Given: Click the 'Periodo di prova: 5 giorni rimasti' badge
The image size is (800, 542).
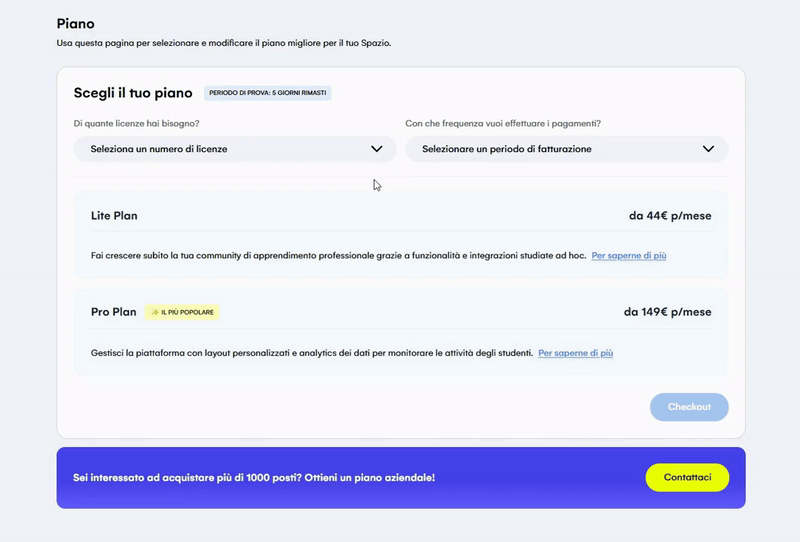Looking at the screenshot, I should click(268, 93).
